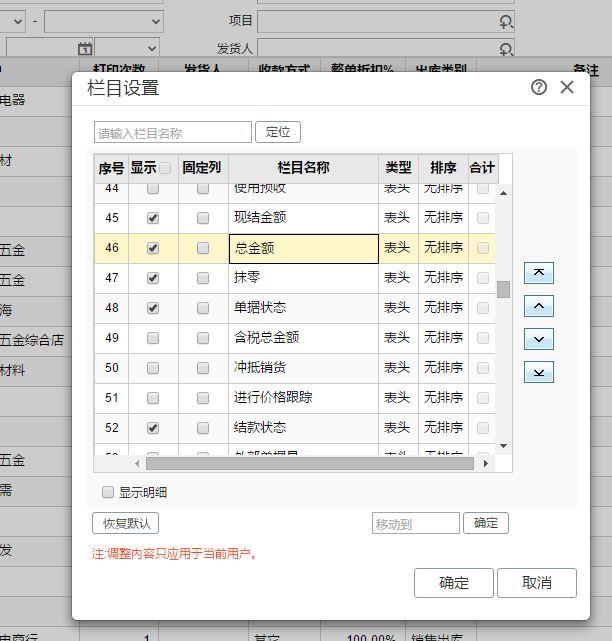Select the 抹零 cell
Viewport: 612px width, 641px height.
click(x=304, y=278)
